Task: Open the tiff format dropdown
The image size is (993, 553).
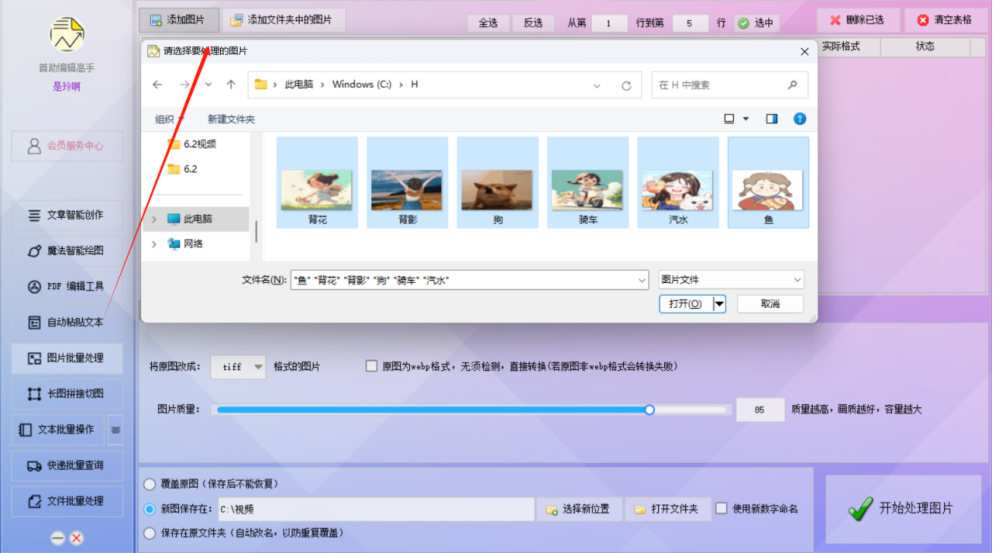Action: tap(237, 366)
